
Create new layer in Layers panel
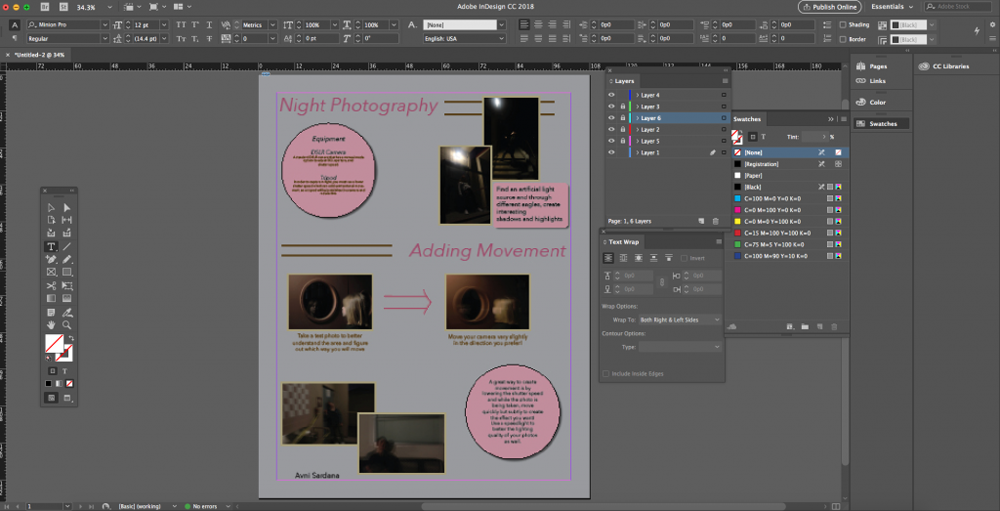(702, 221)
